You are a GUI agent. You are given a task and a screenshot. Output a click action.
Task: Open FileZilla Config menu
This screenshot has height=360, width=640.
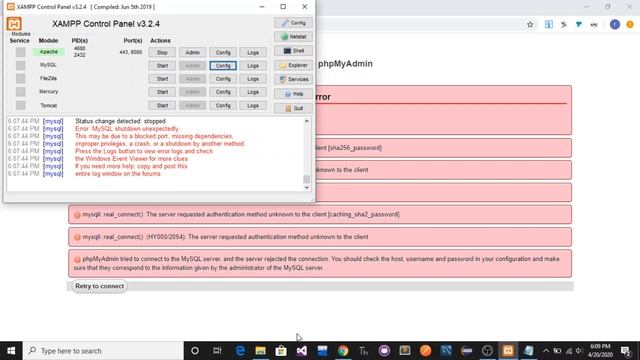click(x=223, y=79)
